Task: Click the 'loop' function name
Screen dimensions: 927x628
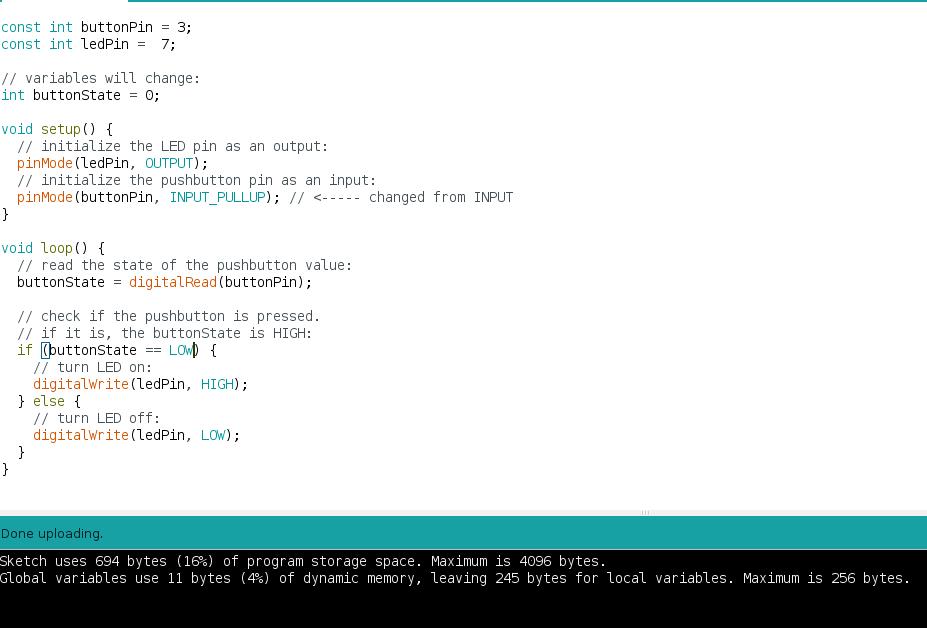Action: (56, 248)
